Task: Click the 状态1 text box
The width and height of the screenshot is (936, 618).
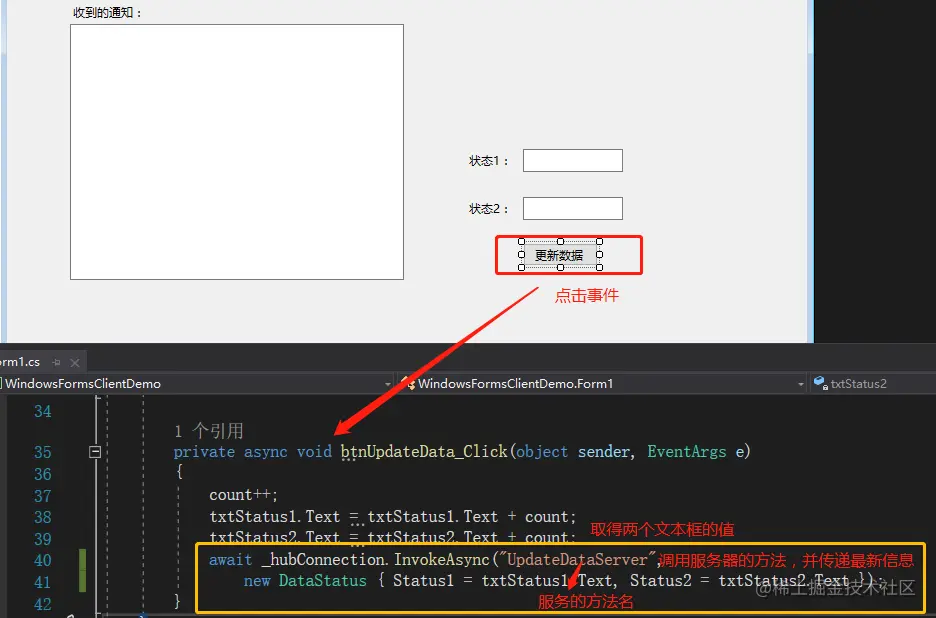Action: click(x=572, y=160)
